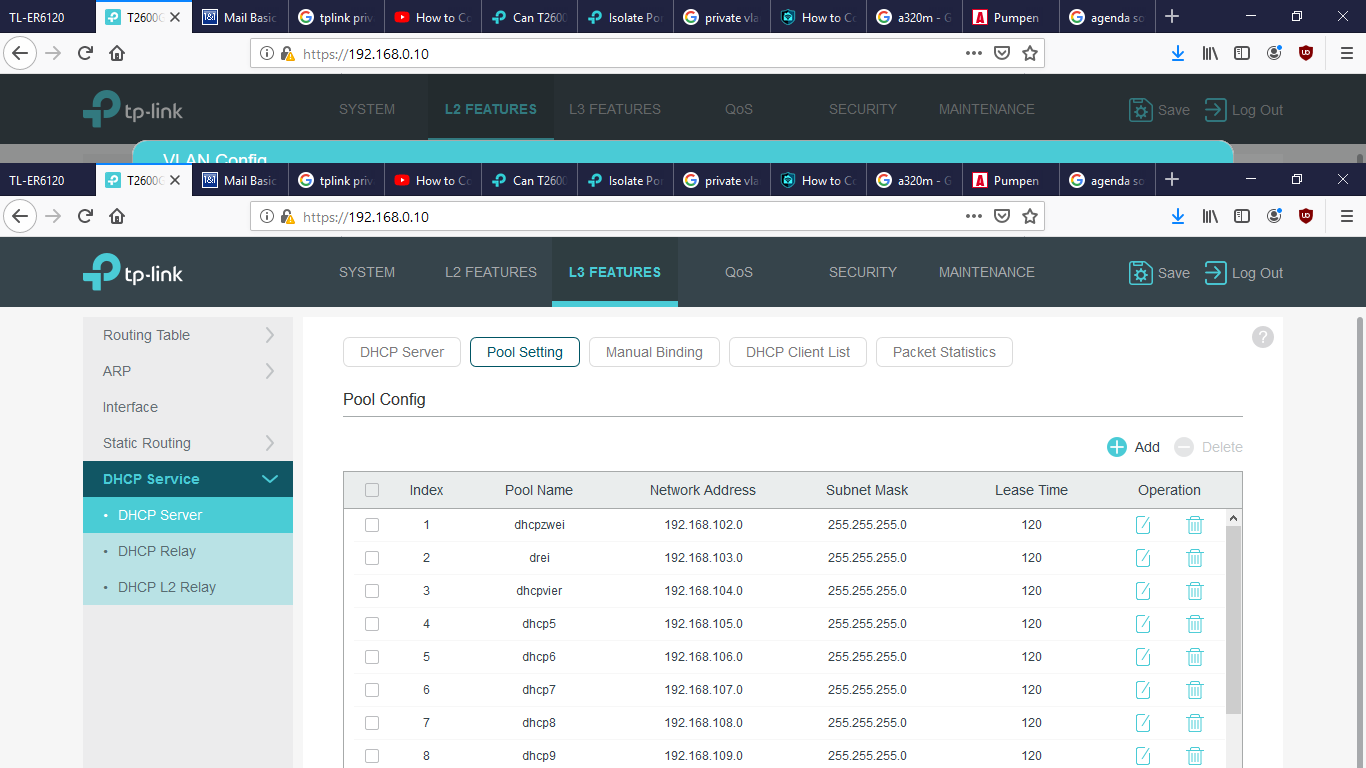Open Interface in the sidebar

click(188, 407)
